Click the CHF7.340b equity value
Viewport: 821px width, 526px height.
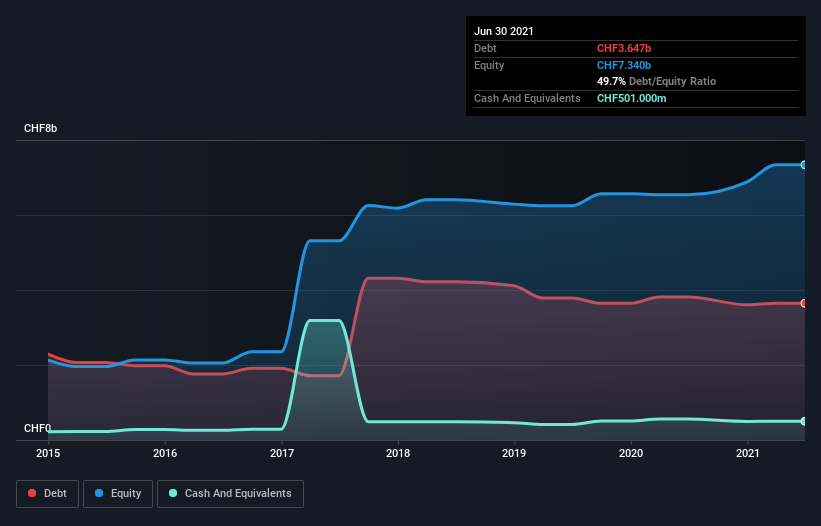[624, 65]
